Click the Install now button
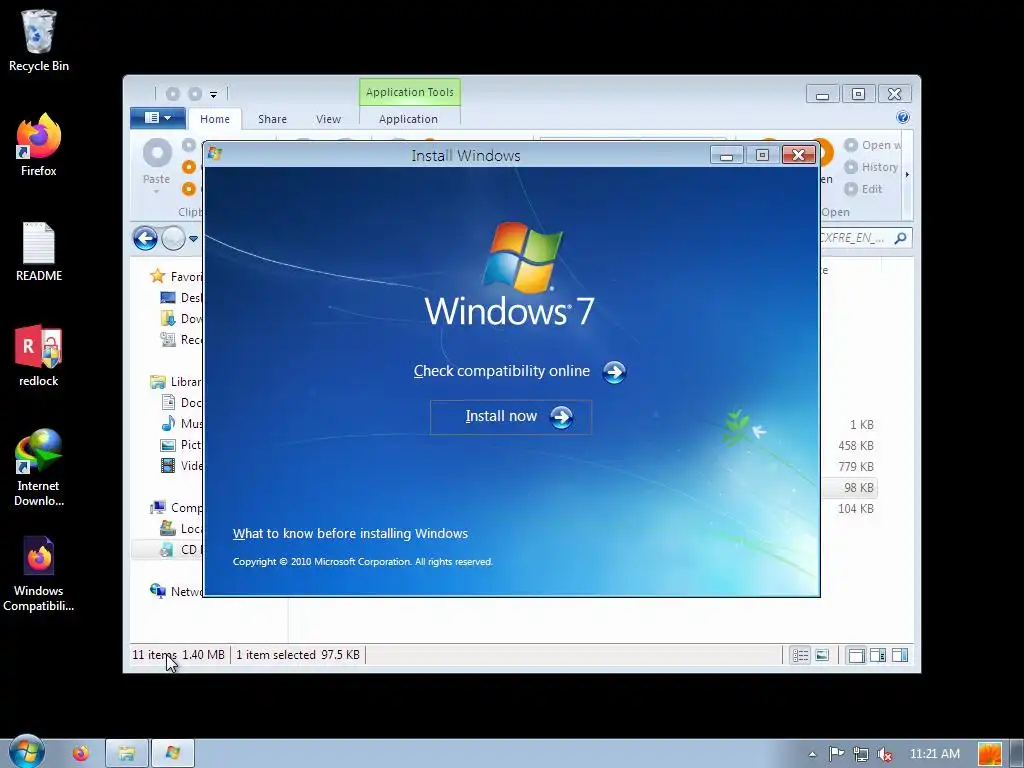 coord(511,417)
